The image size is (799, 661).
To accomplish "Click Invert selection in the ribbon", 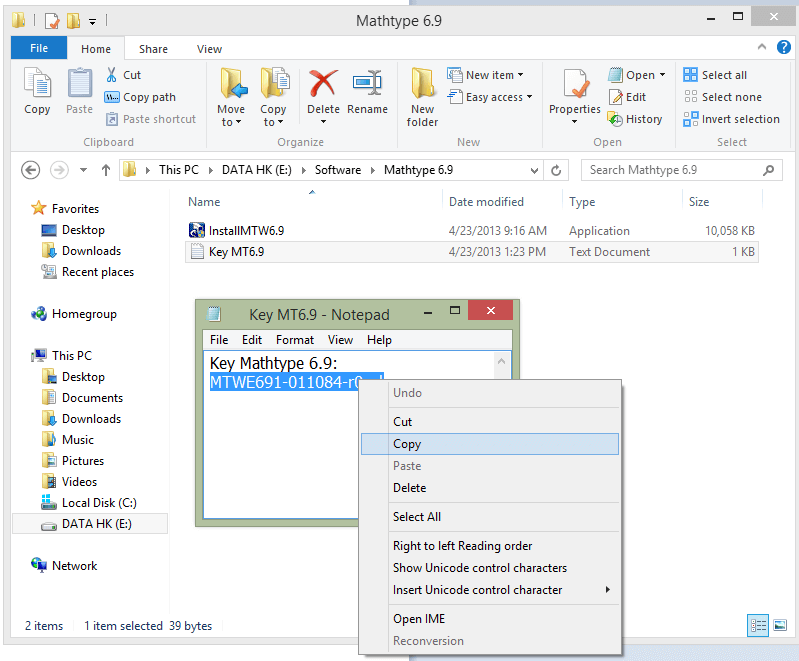I will click(x=731, y=119).
